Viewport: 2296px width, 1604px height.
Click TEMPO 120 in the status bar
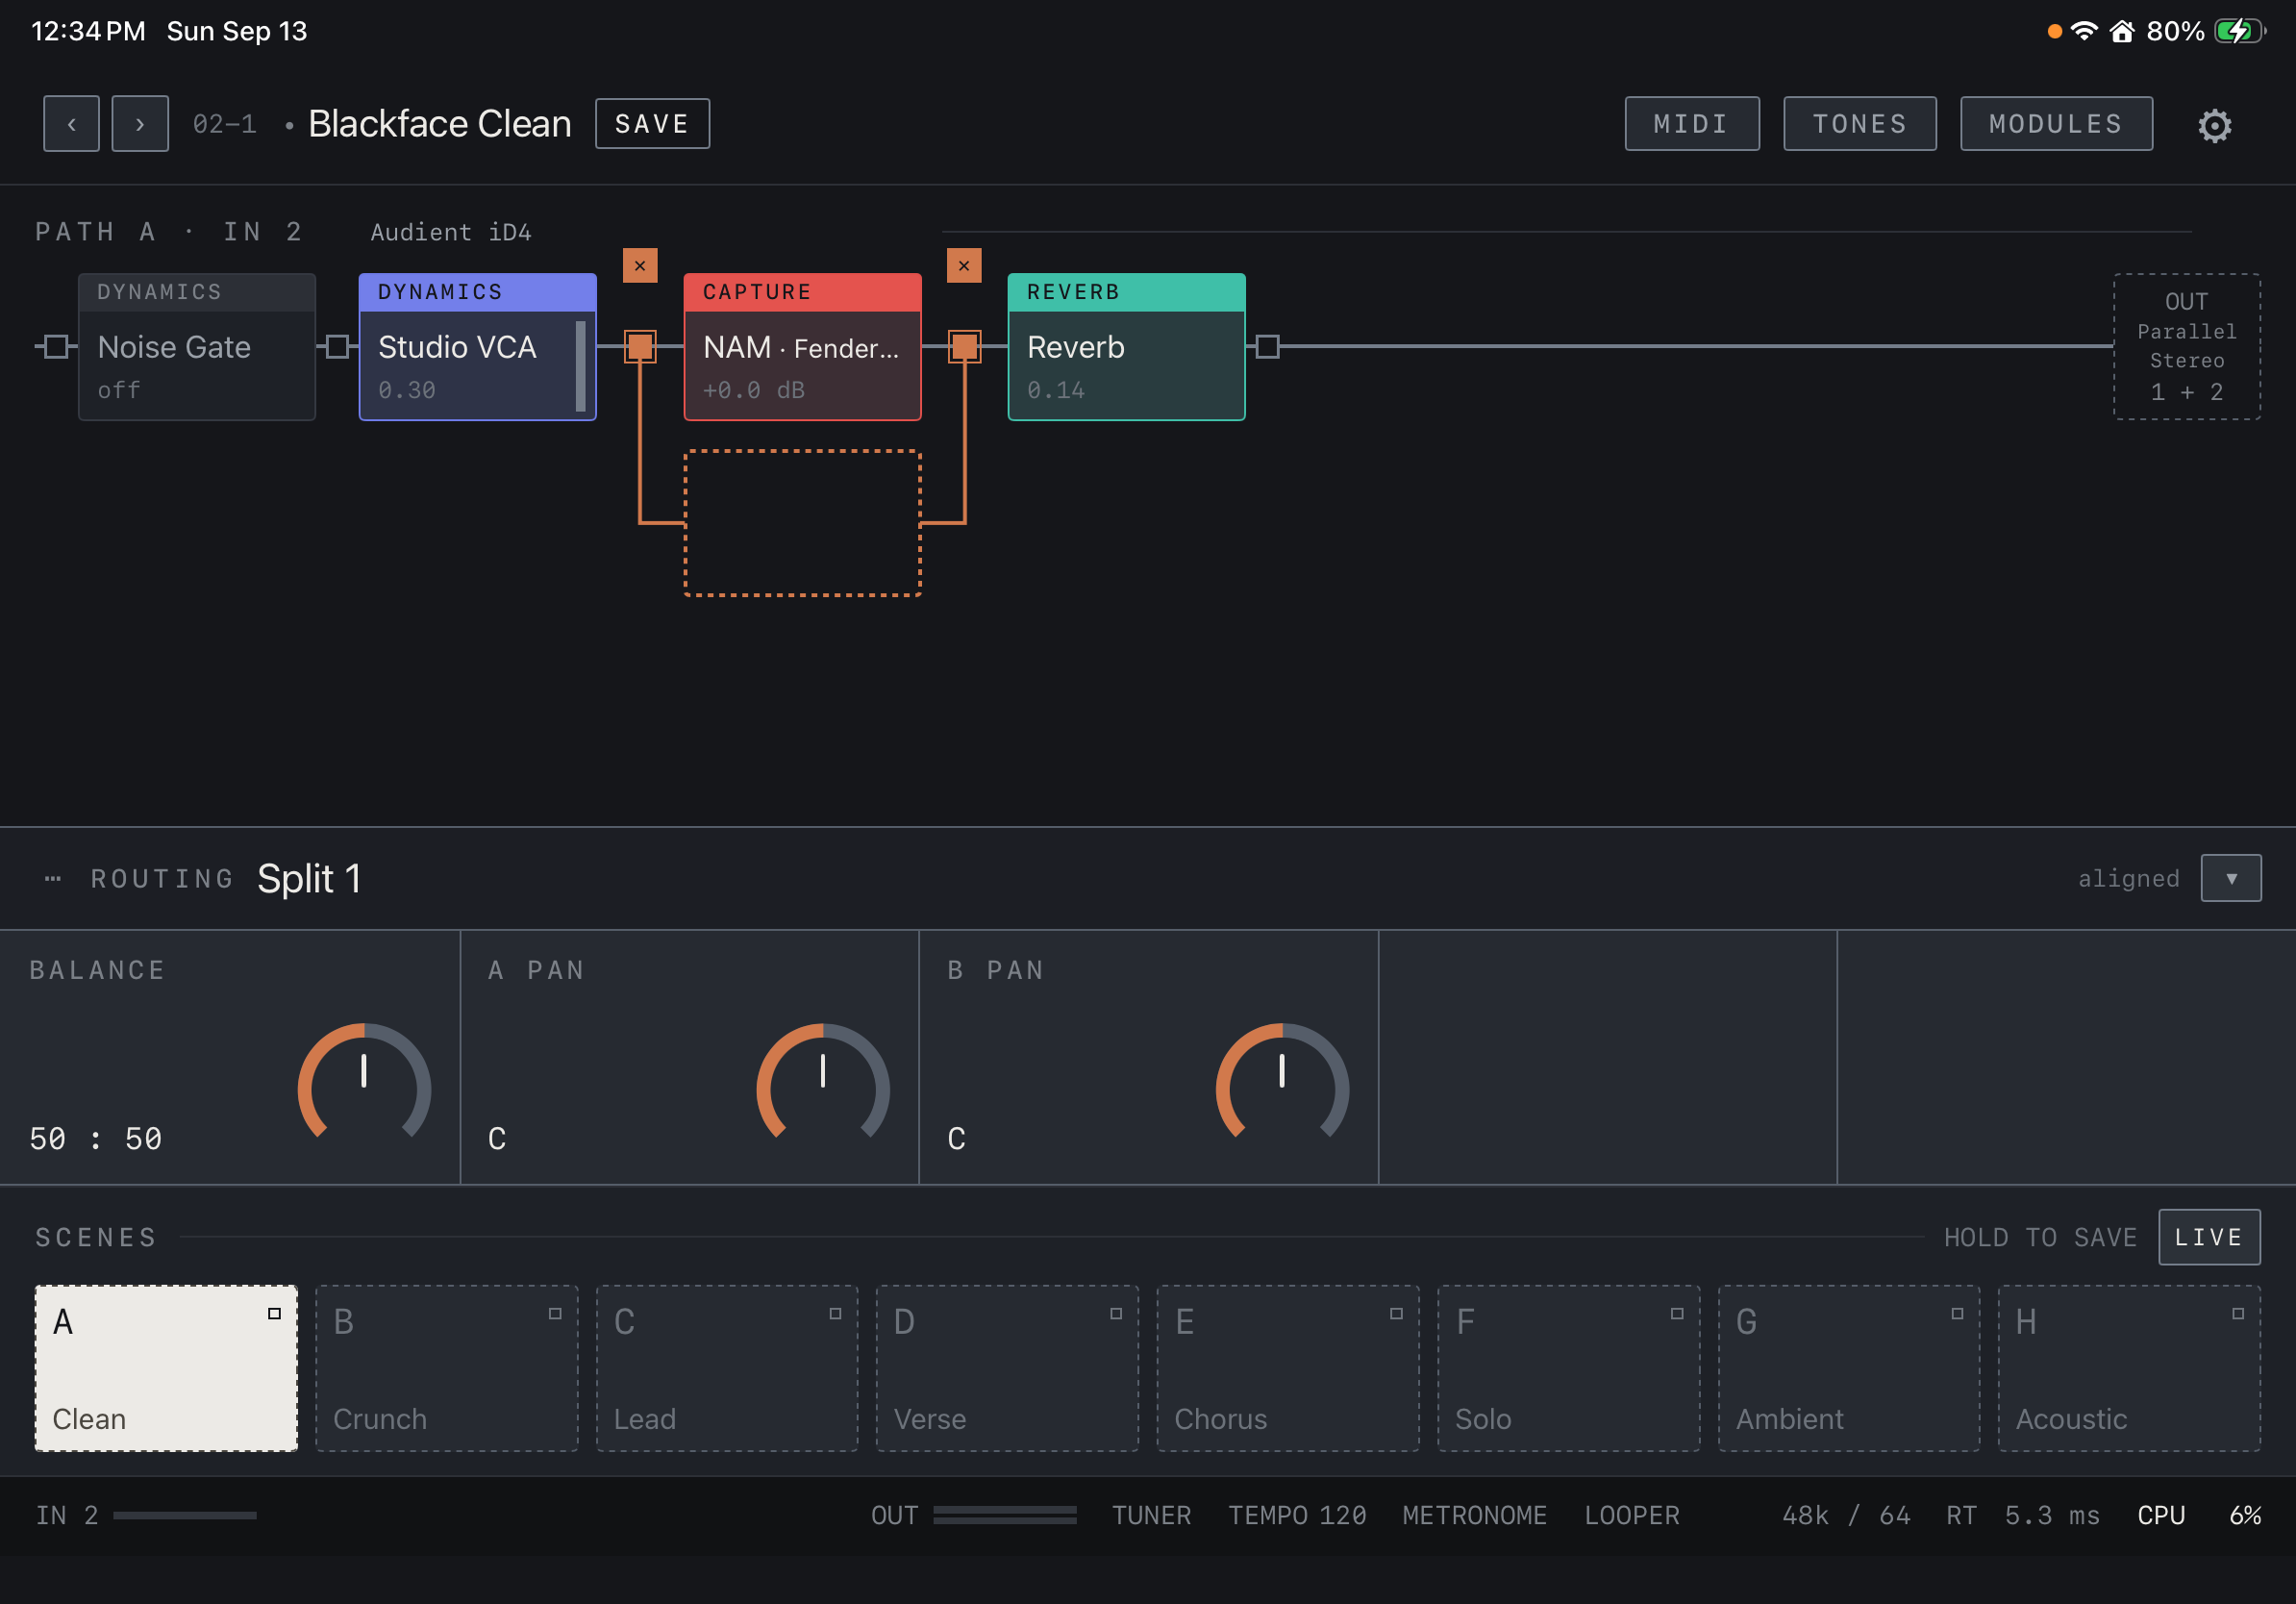click(x=1297, y=1516)
